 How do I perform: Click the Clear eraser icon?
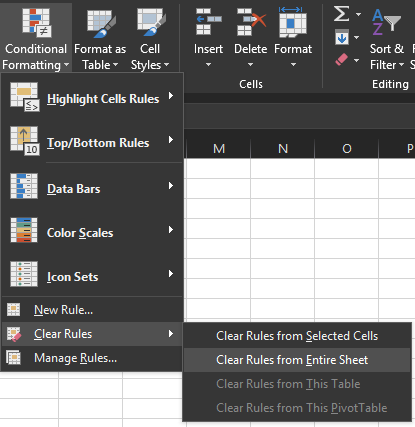coord(341,60)
